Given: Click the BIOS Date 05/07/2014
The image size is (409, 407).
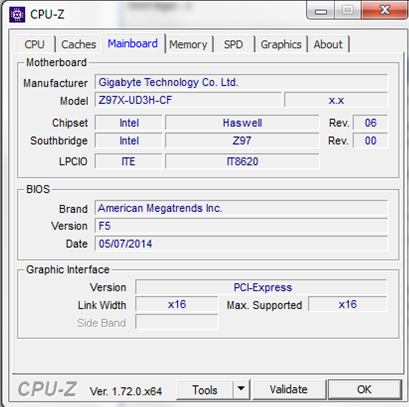Looking at the screenshot, I should (x=241, y=244).
